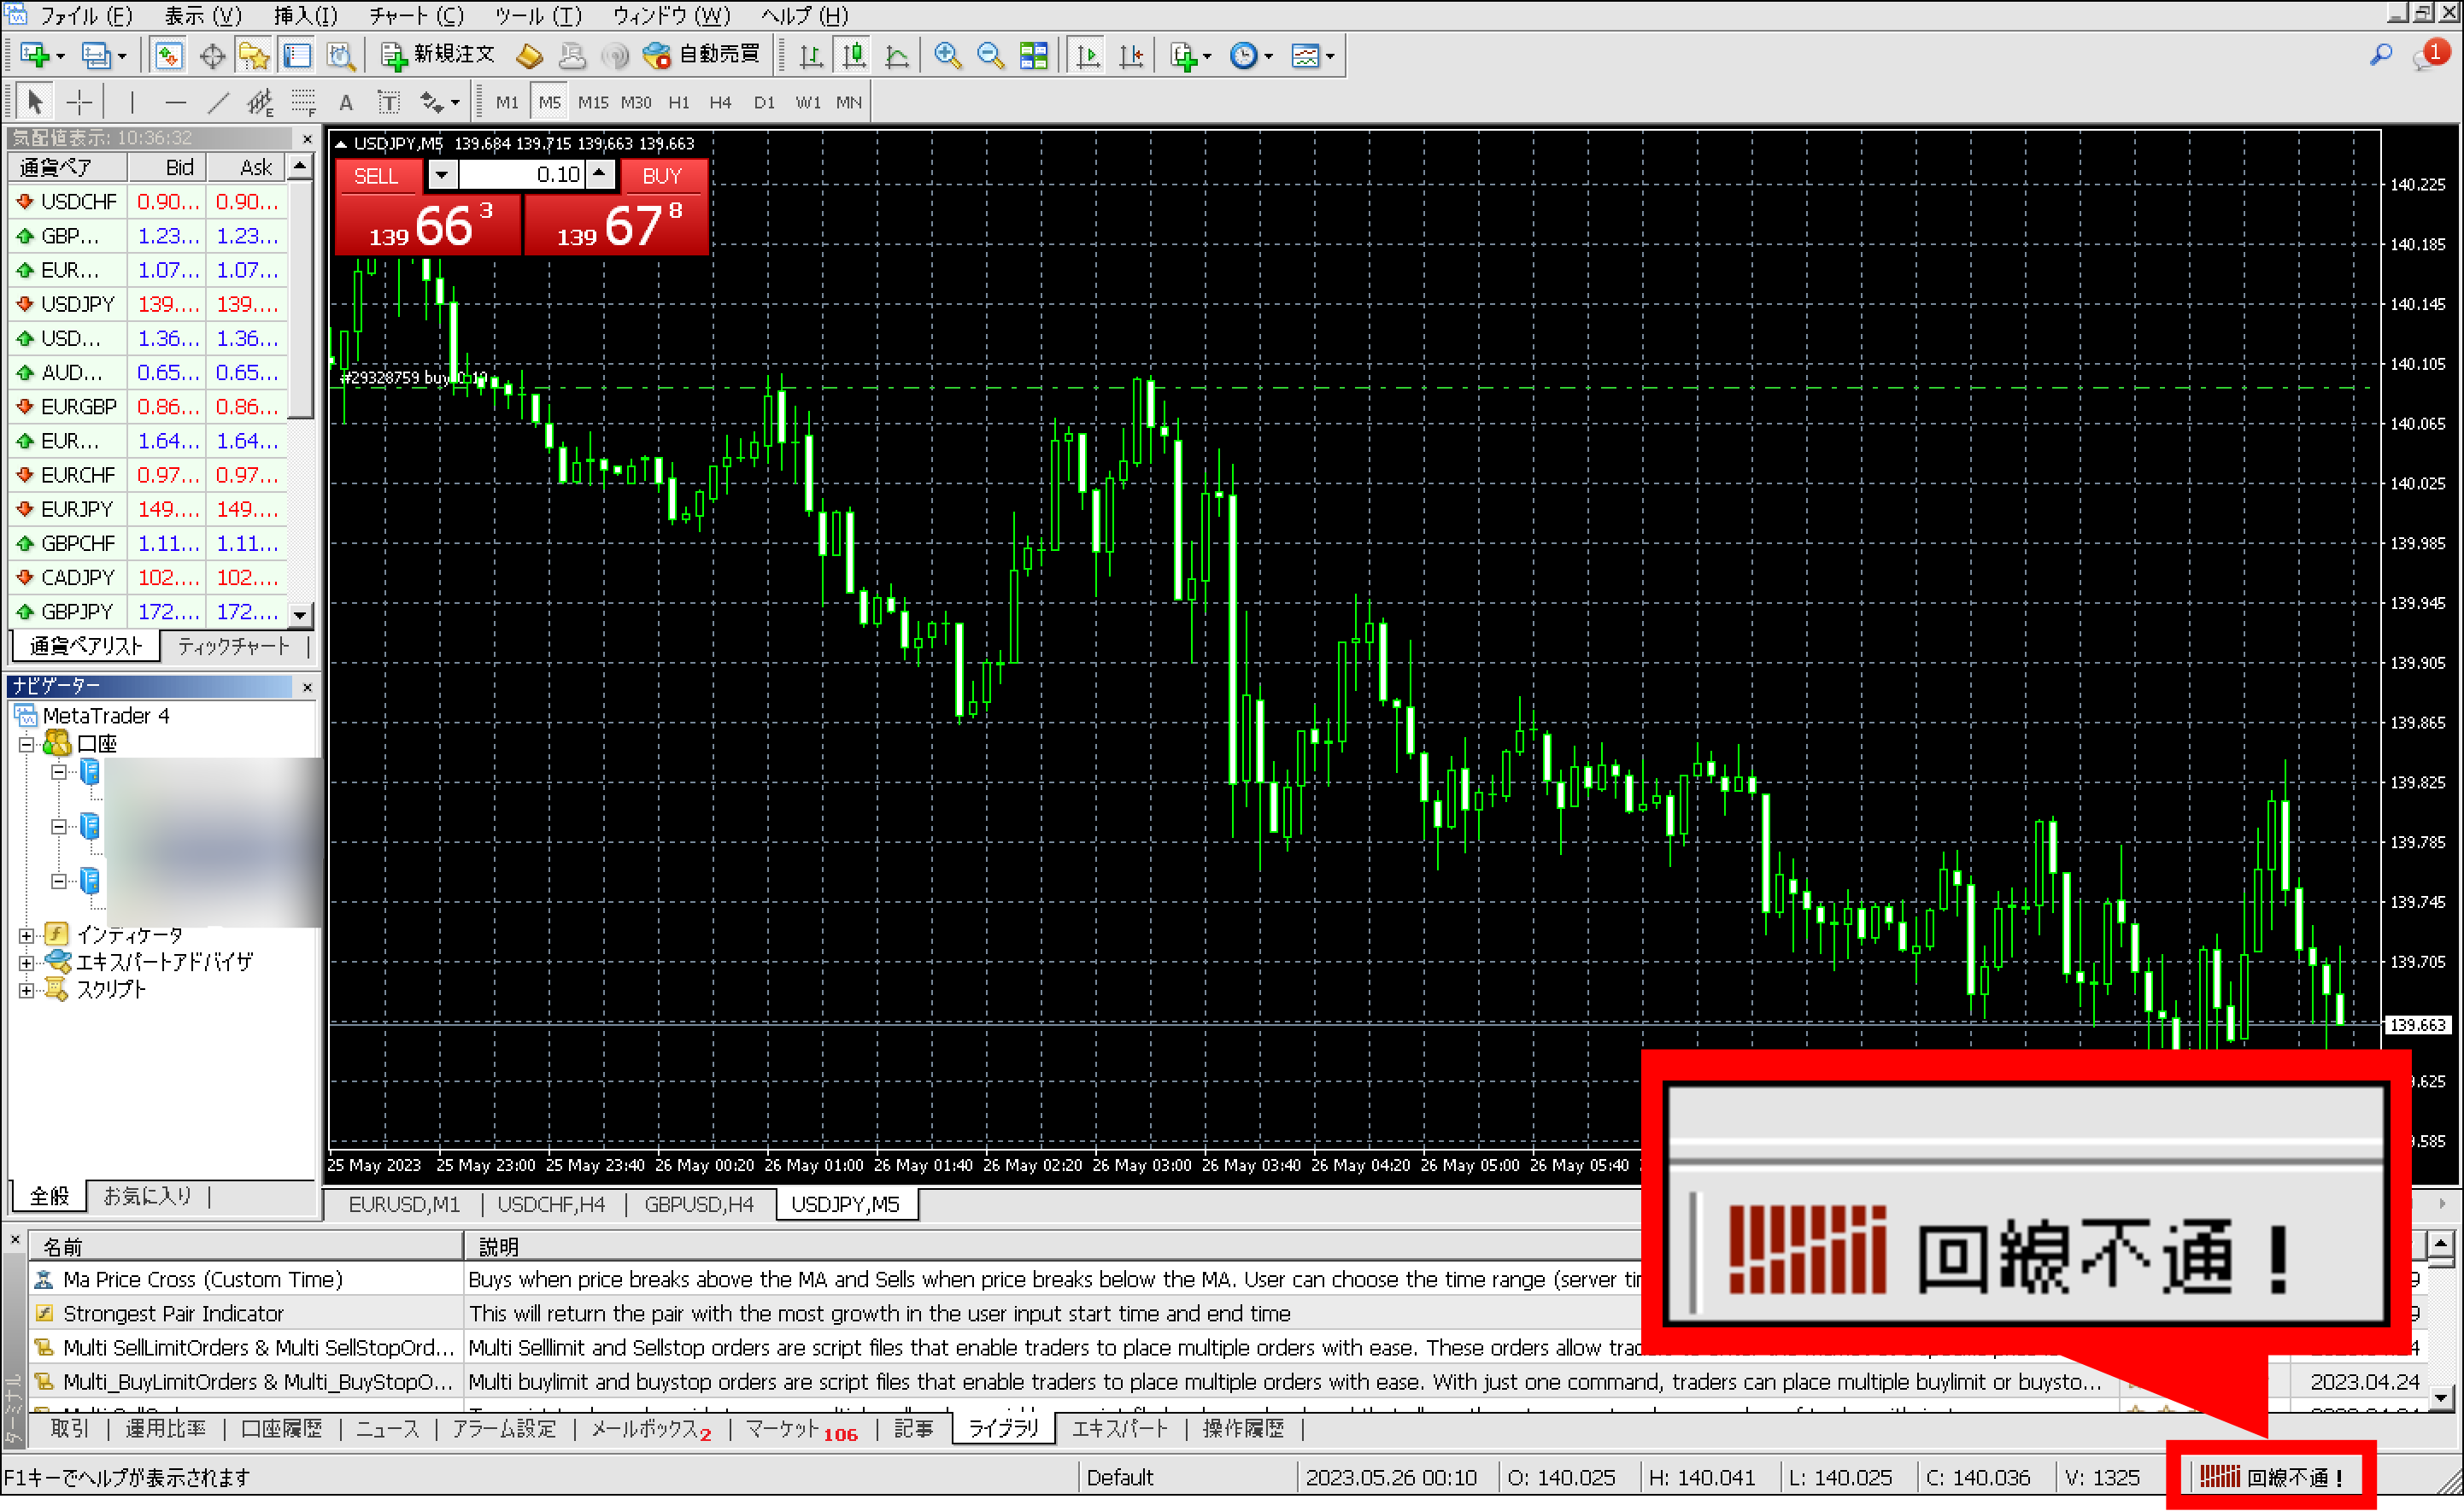Collapse the 口座 accounts node
The image size is (2464, 1511).
(27, 743)
